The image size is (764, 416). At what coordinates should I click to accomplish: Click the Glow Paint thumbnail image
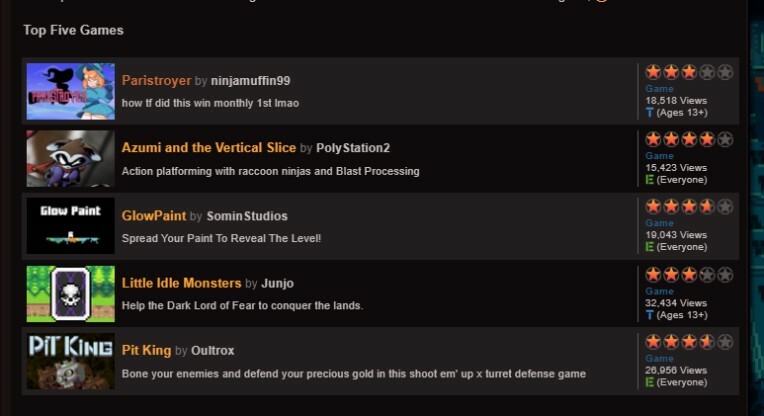click(x=71, y=226)
